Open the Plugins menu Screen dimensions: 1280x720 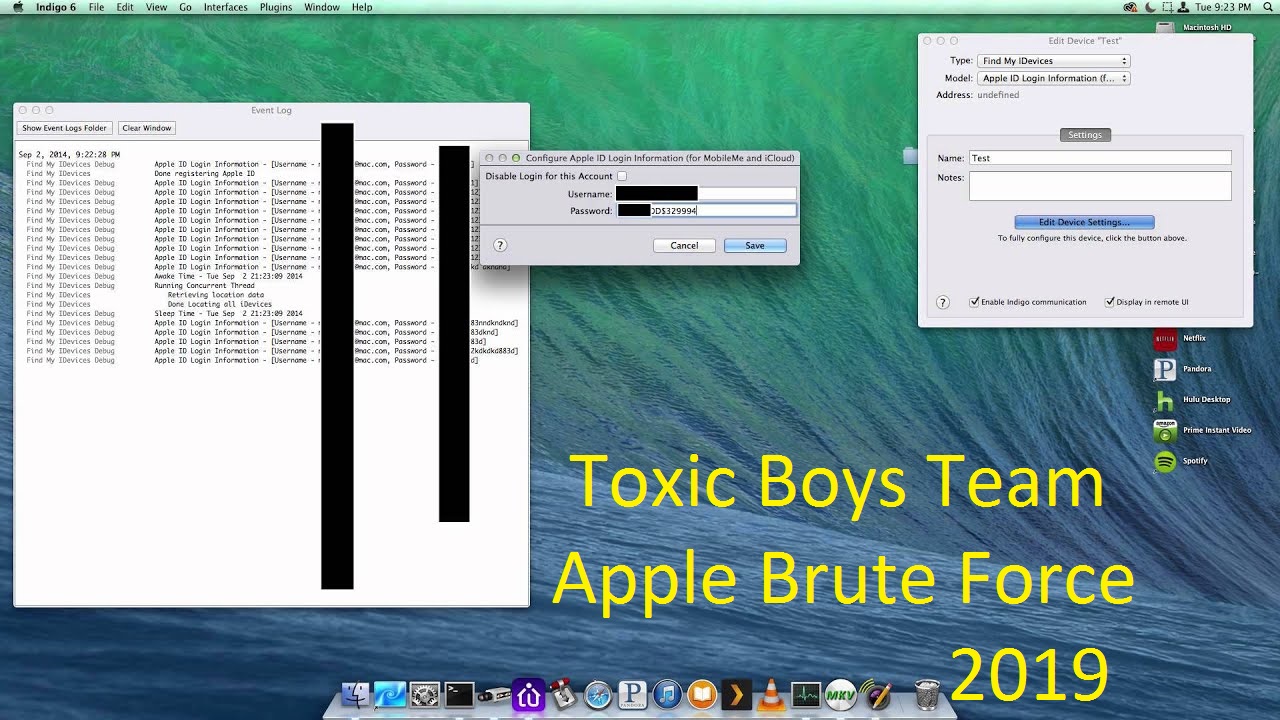click(x=276, y=7)
